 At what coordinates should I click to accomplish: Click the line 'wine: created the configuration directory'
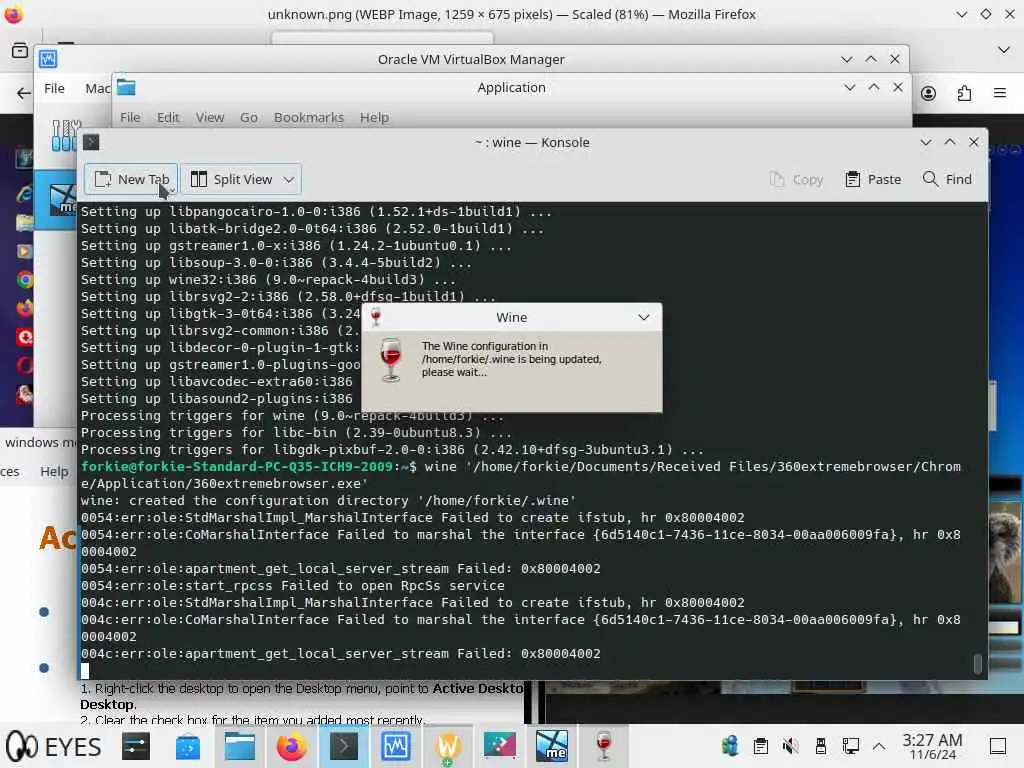click(328, 500)
